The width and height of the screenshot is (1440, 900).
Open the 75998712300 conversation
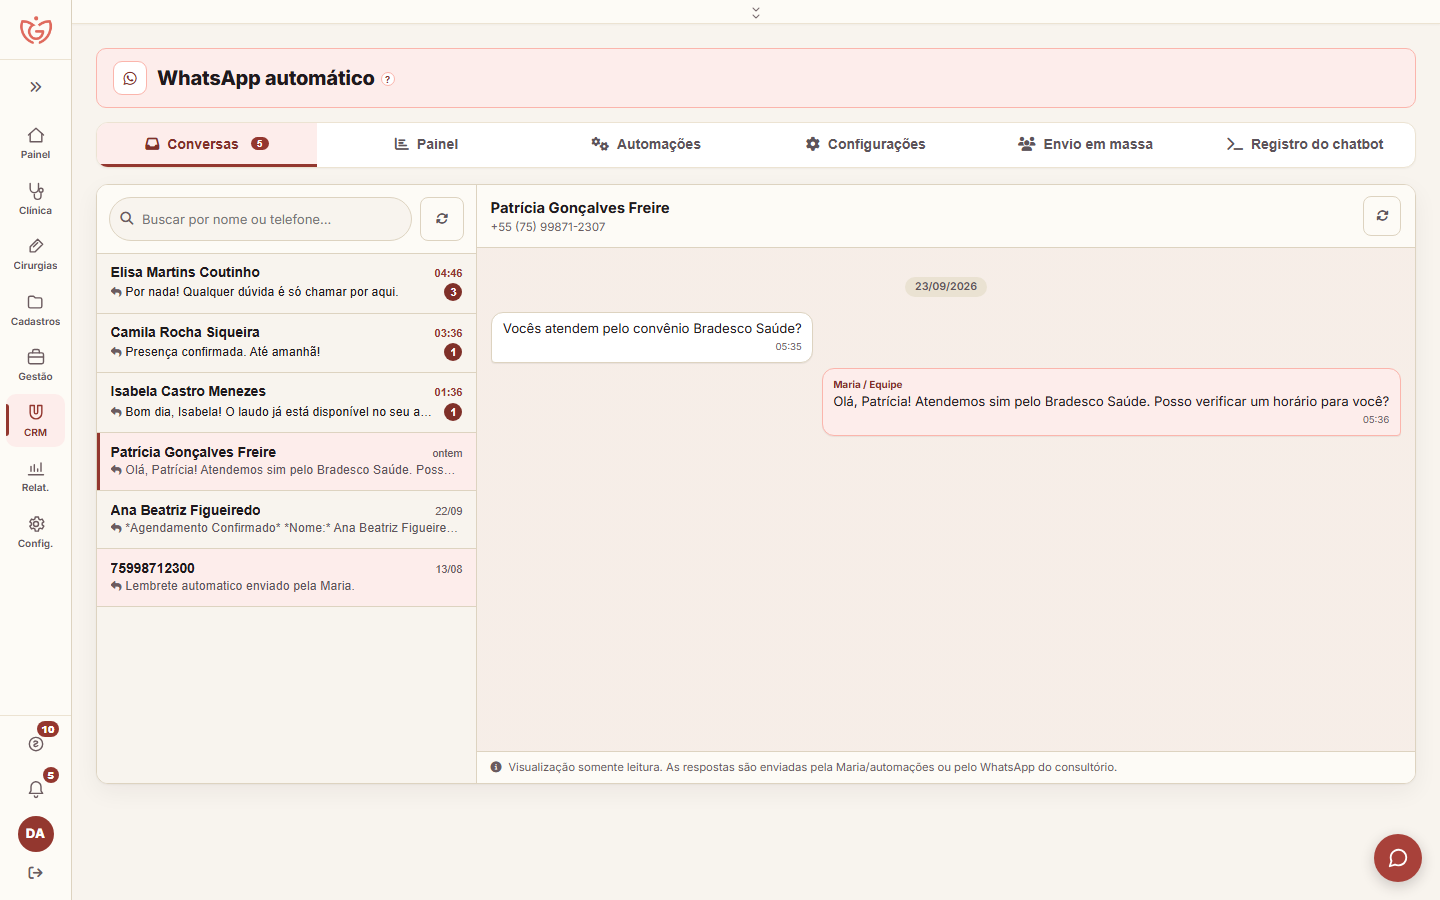click(286, 577)
